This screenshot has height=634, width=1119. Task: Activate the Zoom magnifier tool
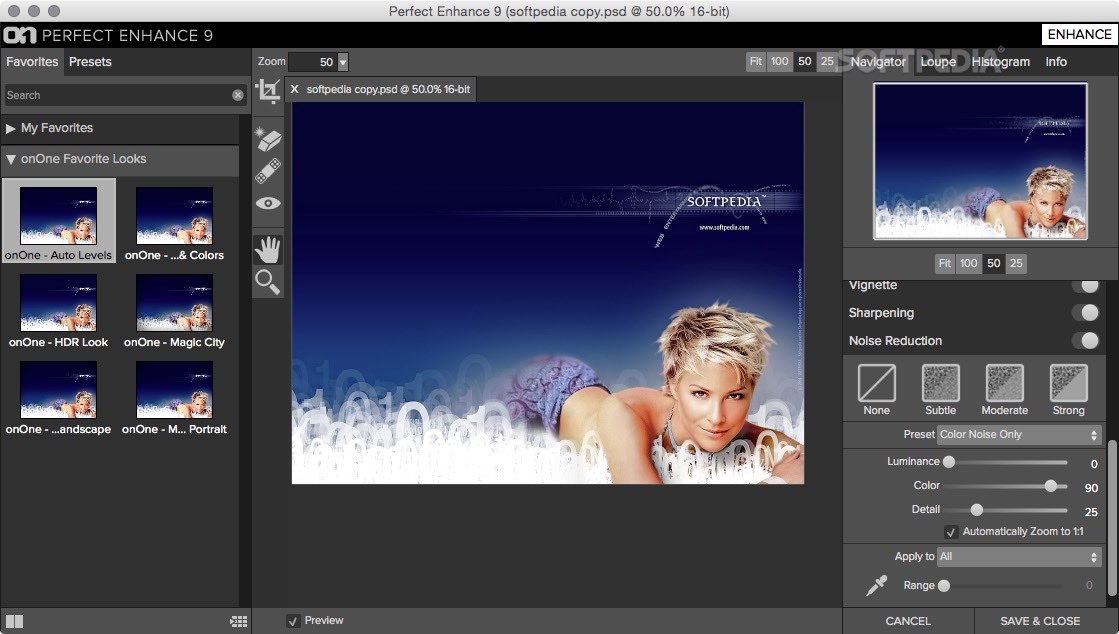[268, 282]
